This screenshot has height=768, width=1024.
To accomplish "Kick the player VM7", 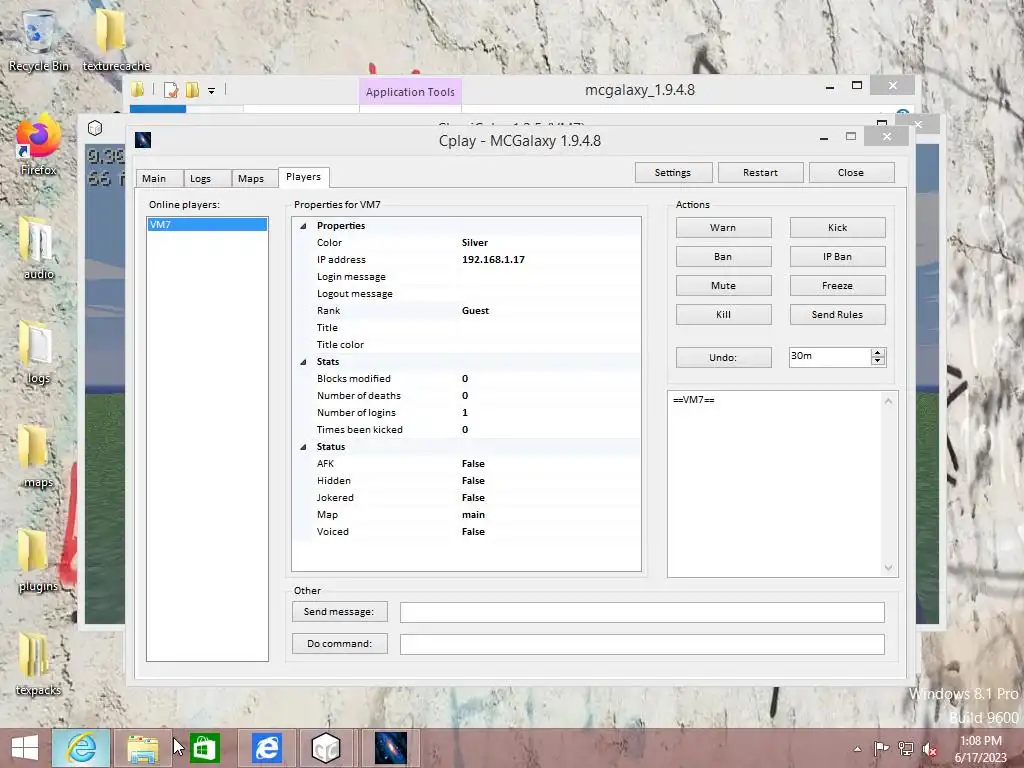I will point(837,227).
